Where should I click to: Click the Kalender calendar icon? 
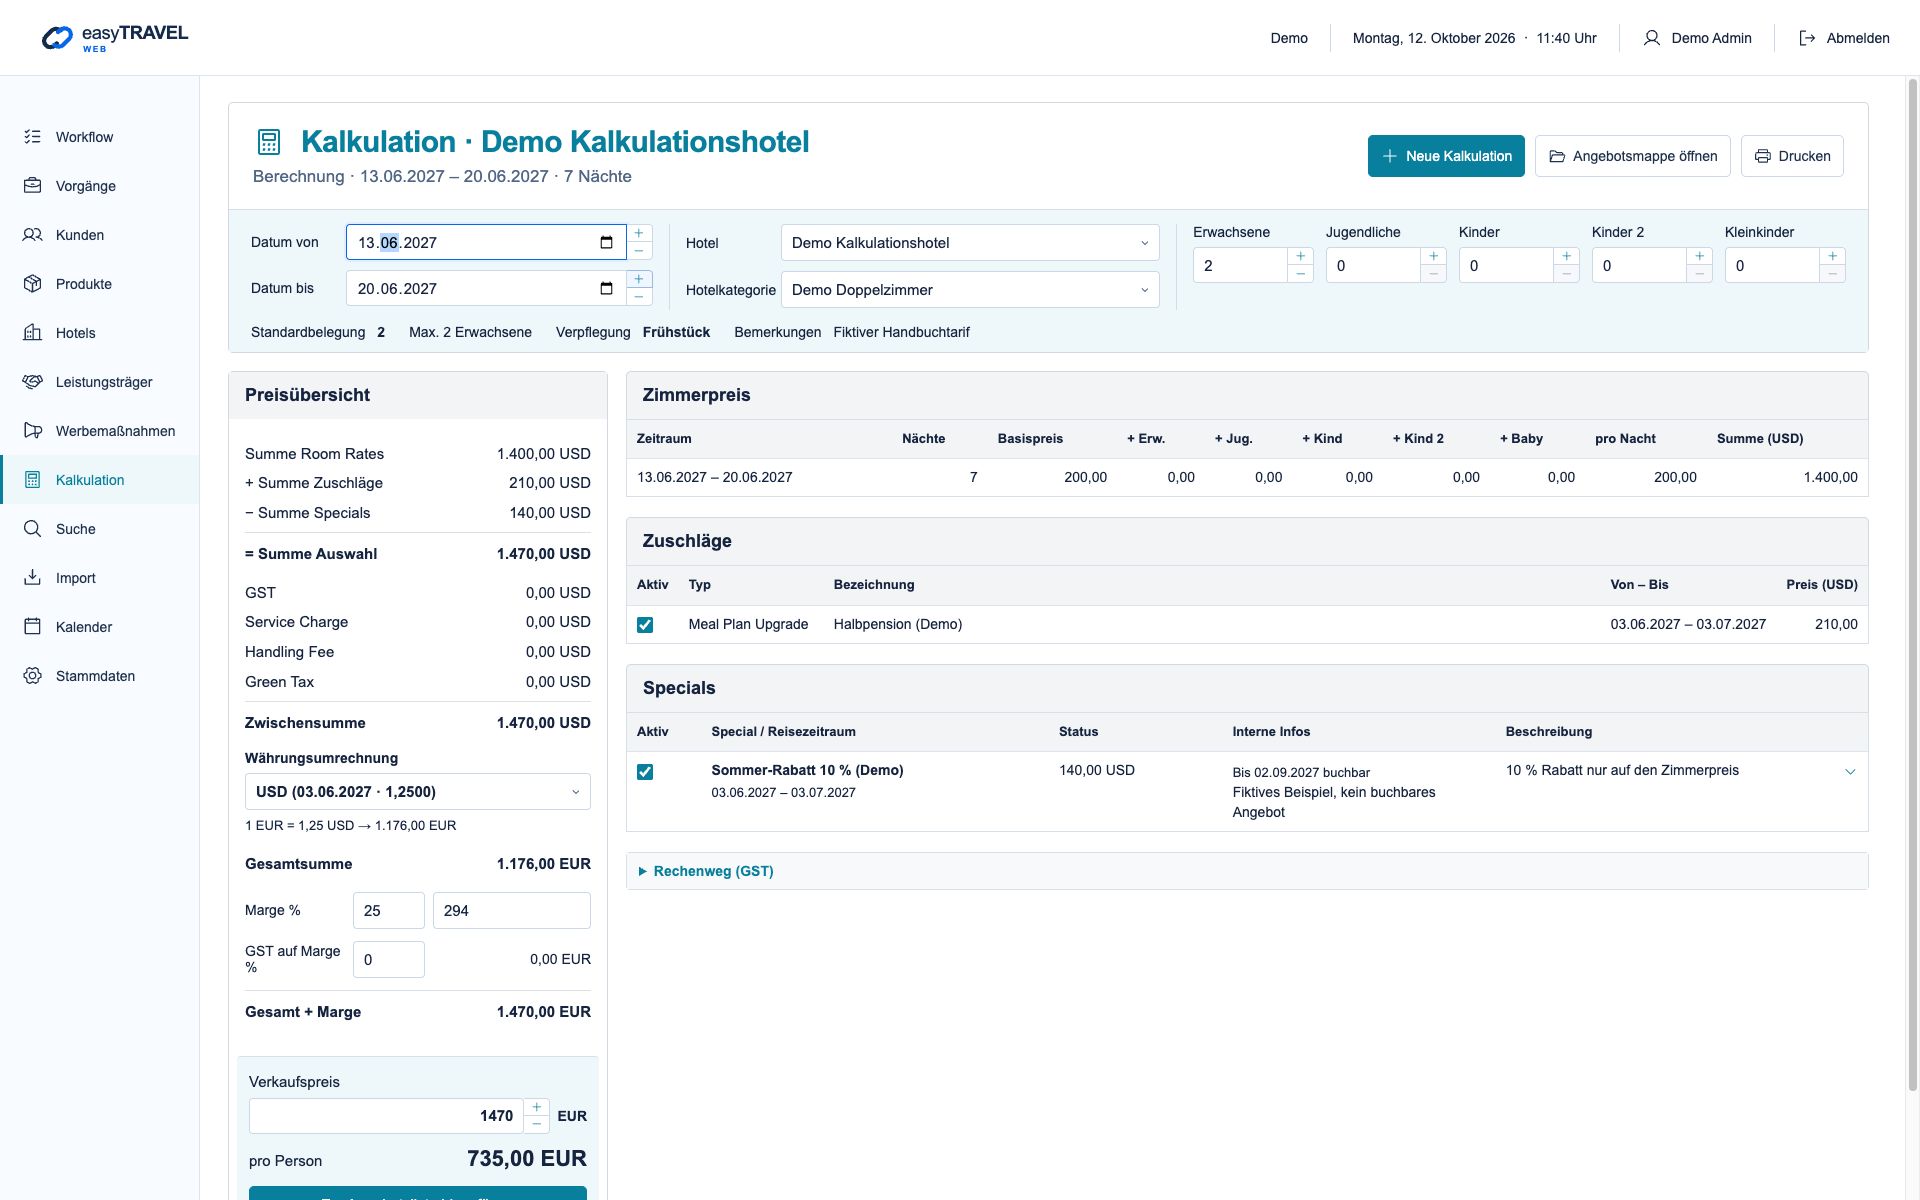(x=33, y=627)
